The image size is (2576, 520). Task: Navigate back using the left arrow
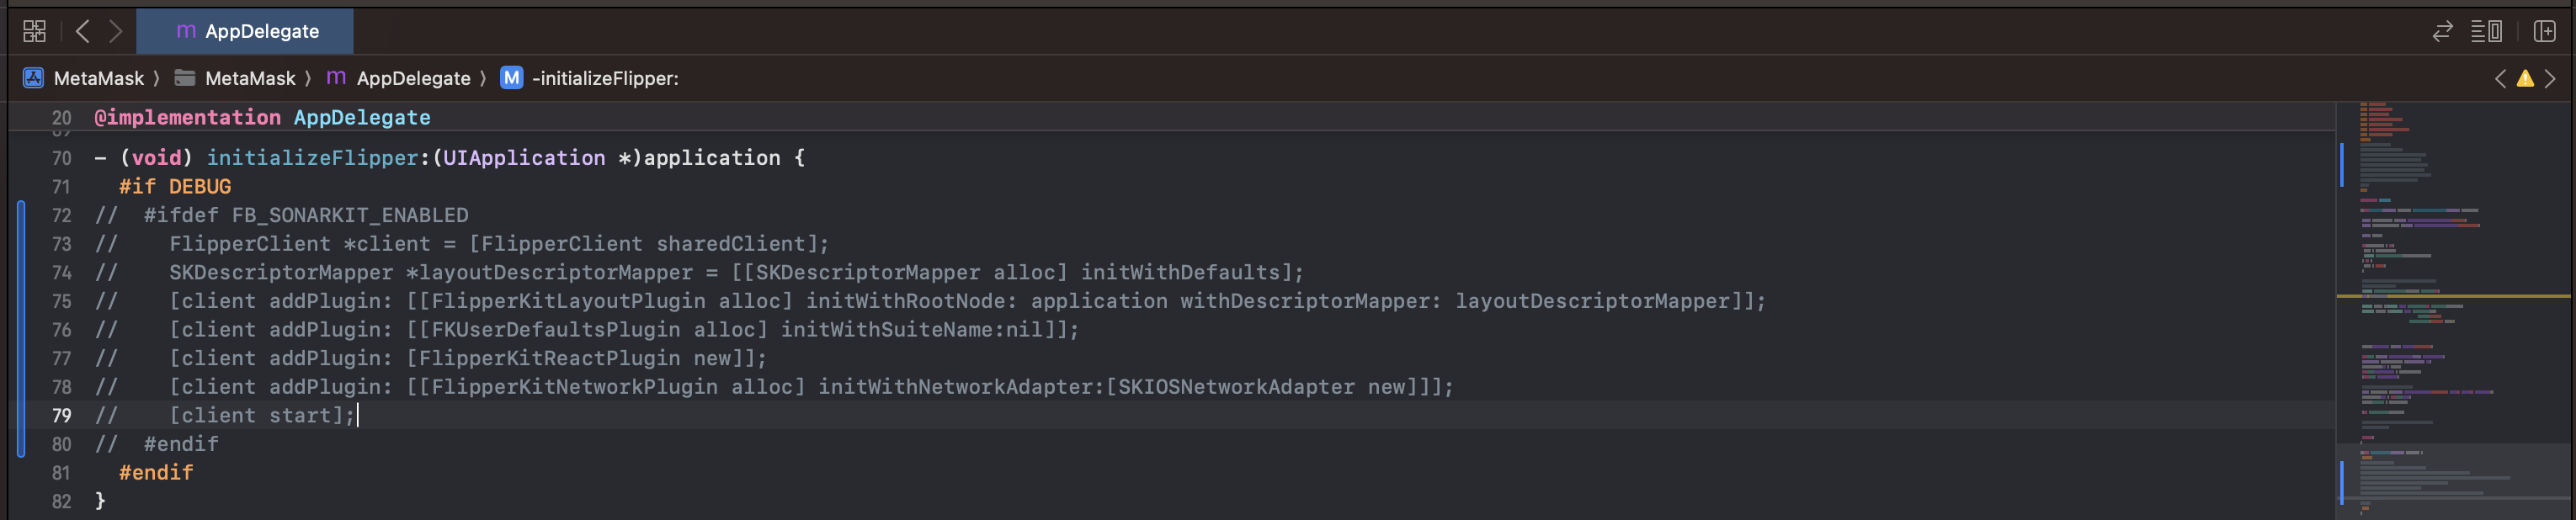pyautogui.click(x=83, y=31)
